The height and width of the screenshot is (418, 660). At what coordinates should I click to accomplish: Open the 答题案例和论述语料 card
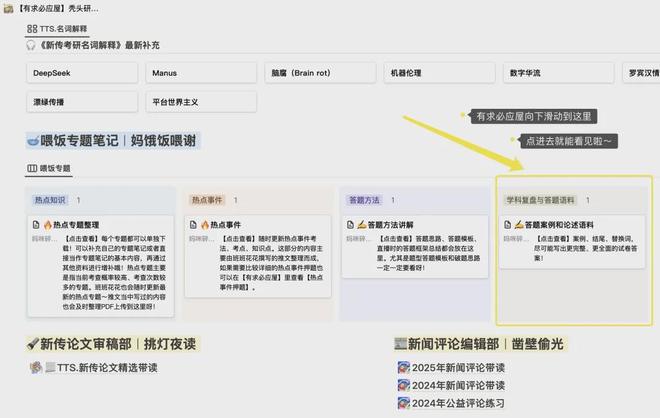tap(572, 242)
